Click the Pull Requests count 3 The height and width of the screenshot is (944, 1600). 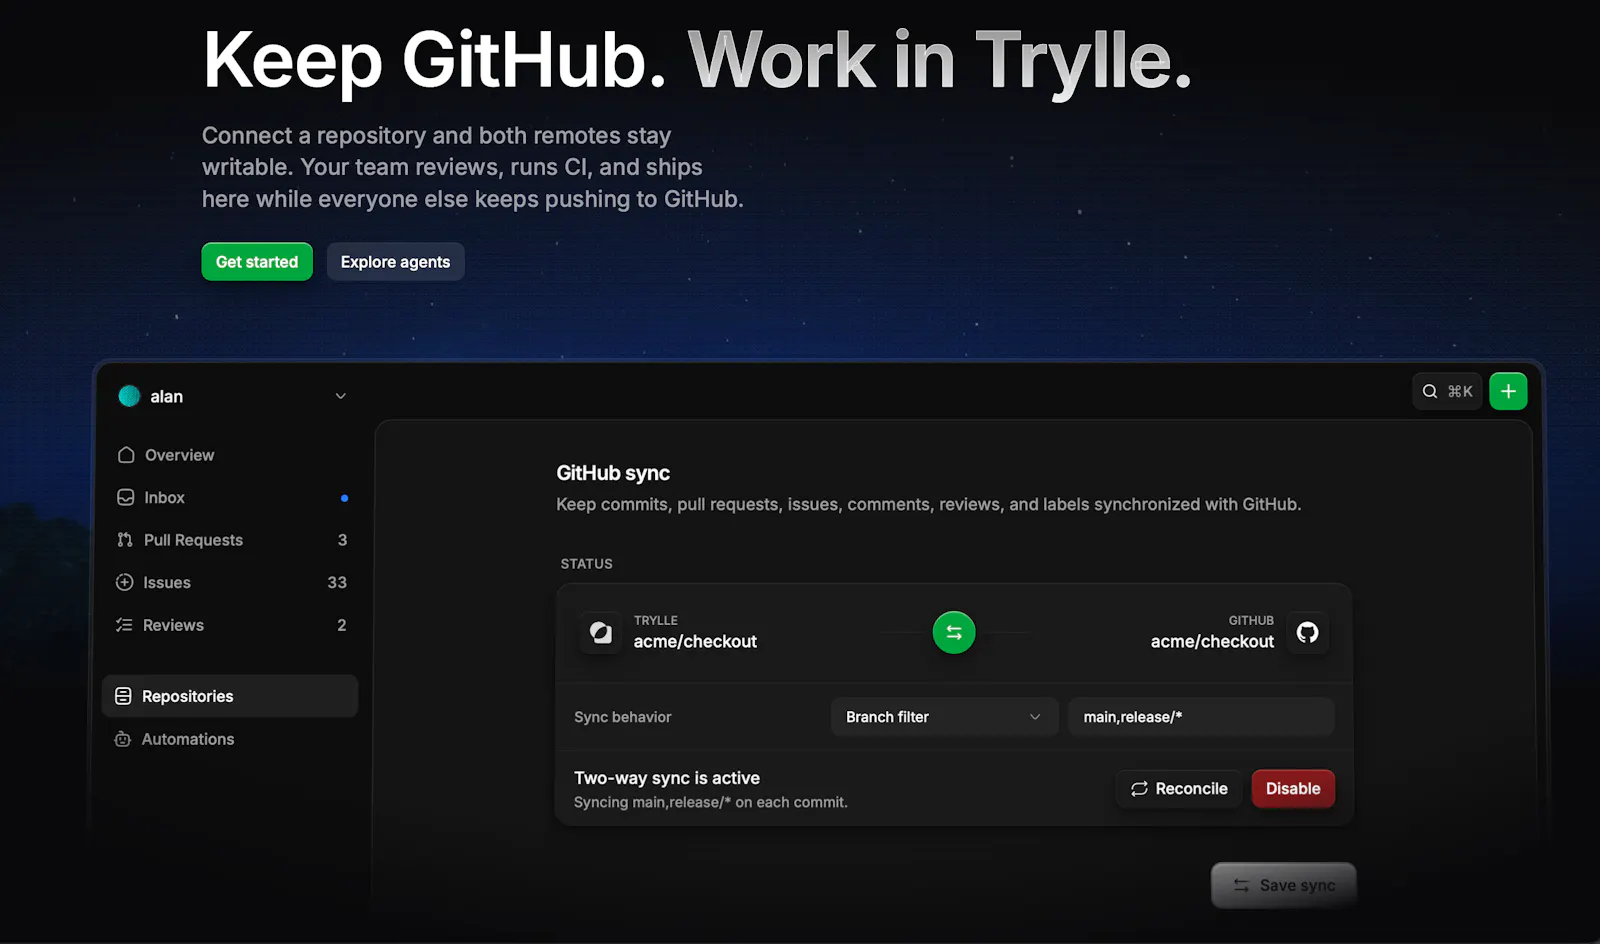tap(342, 540)
